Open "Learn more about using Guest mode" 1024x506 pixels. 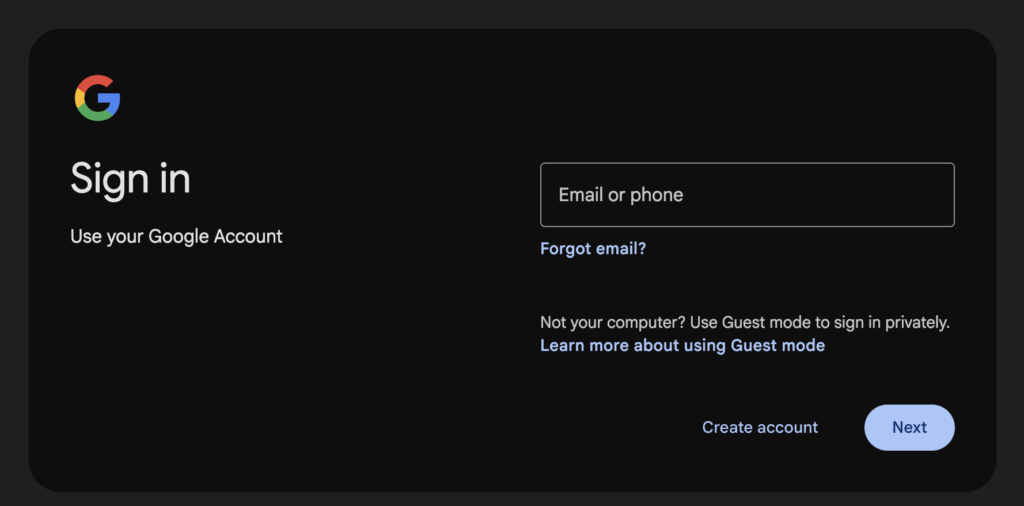tap(682, 345)
